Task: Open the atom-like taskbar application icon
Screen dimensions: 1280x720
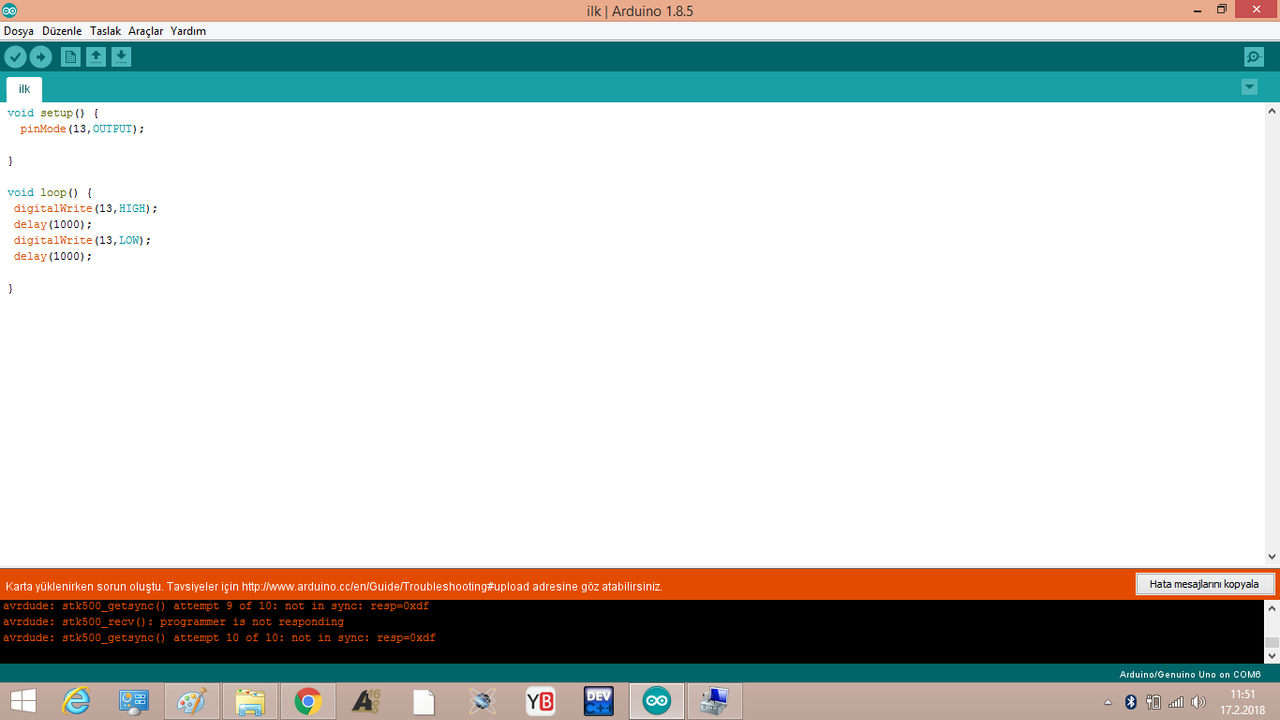Action: click(482, 702)
